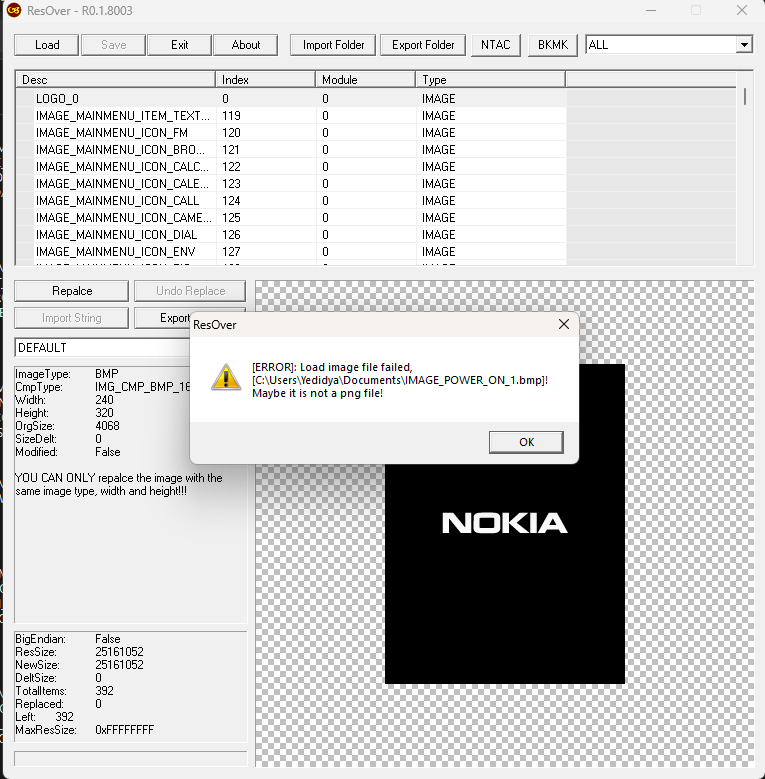
Task: Click the Nokia logo image preview
Action: (504, 523)
